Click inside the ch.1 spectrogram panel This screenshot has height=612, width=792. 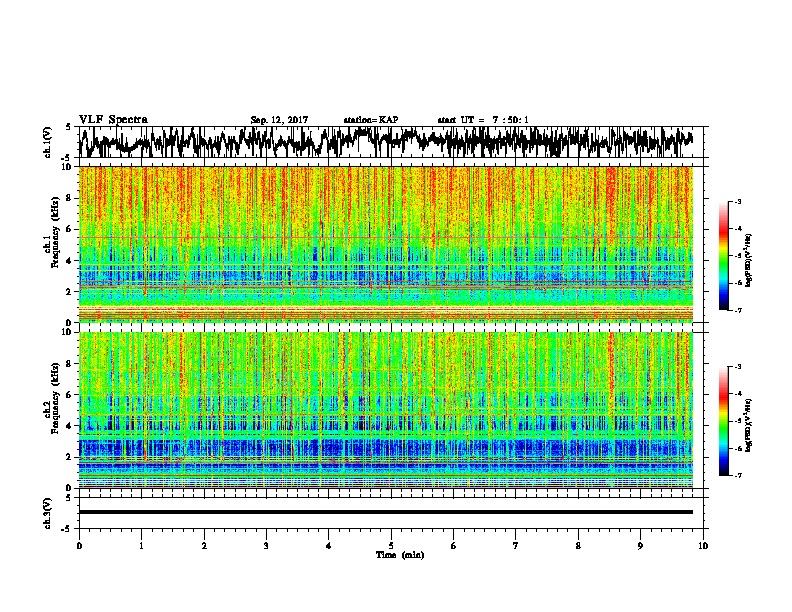tap(386, 244)
